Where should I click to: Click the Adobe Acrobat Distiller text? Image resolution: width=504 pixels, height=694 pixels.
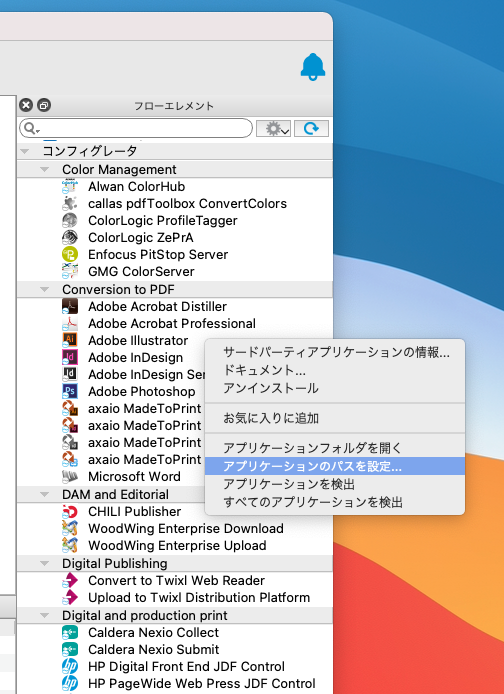[x=157, y=306]
